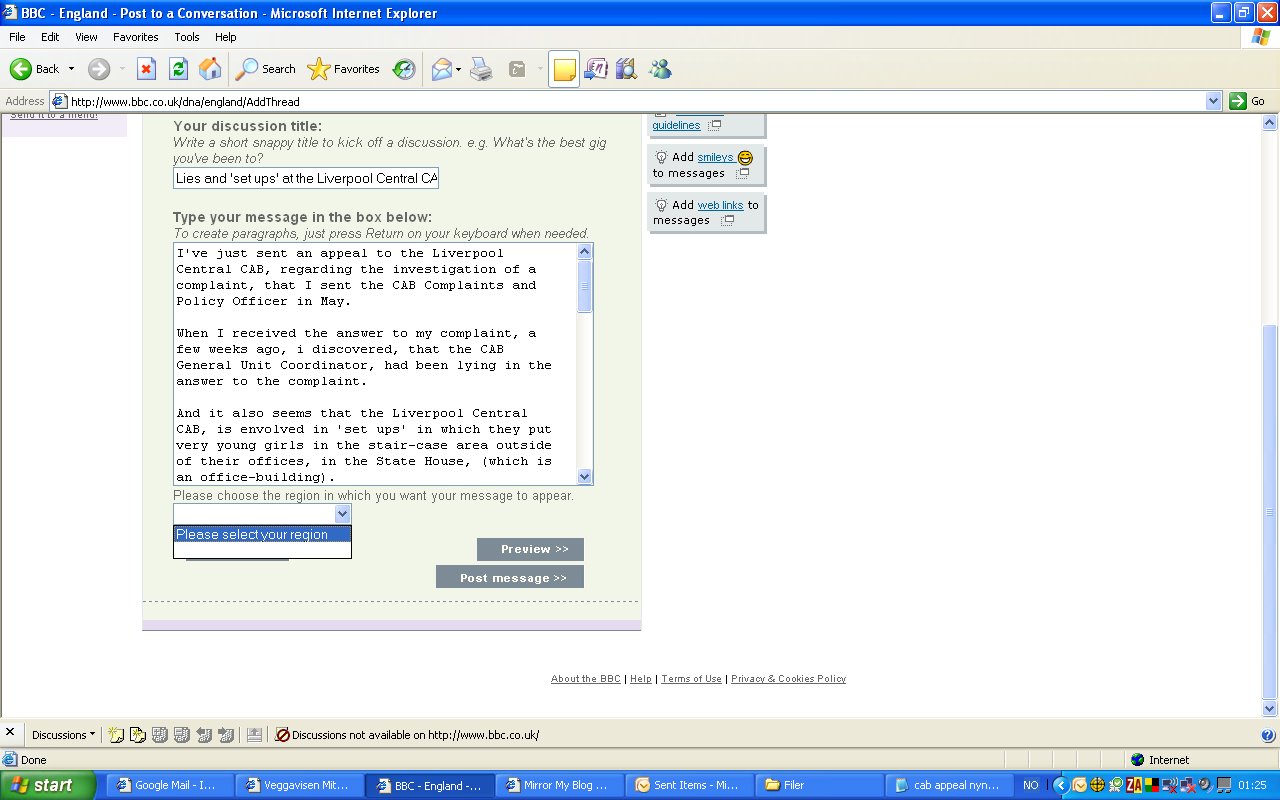Open the Help menu
The image size is (1280, 800).
(x=226, y=37)
